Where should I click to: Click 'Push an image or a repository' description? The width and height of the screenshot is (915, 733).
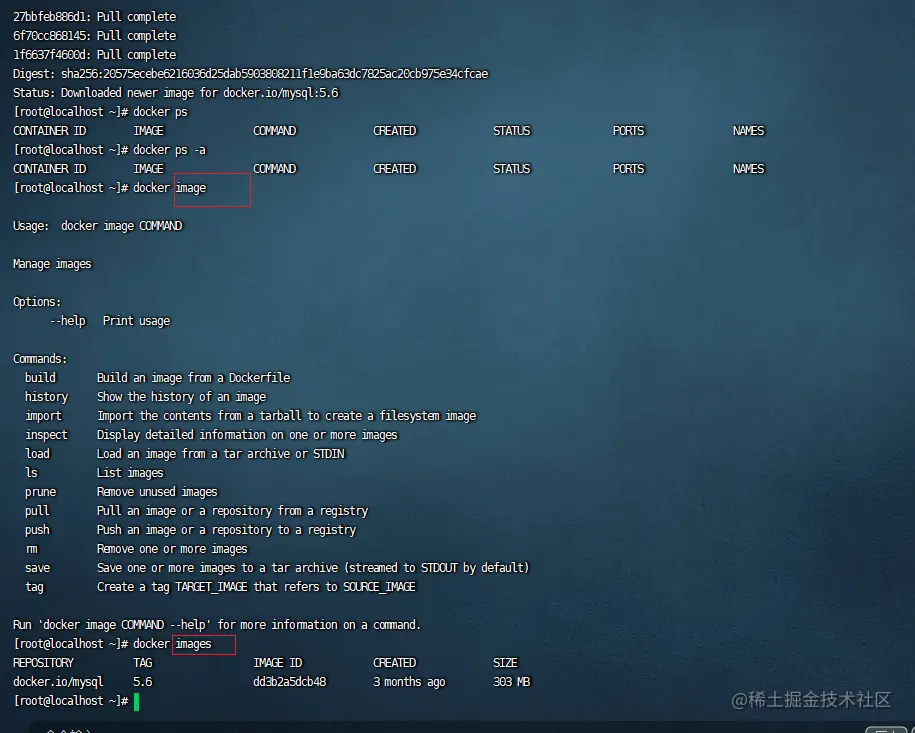(x=226, y=530)
